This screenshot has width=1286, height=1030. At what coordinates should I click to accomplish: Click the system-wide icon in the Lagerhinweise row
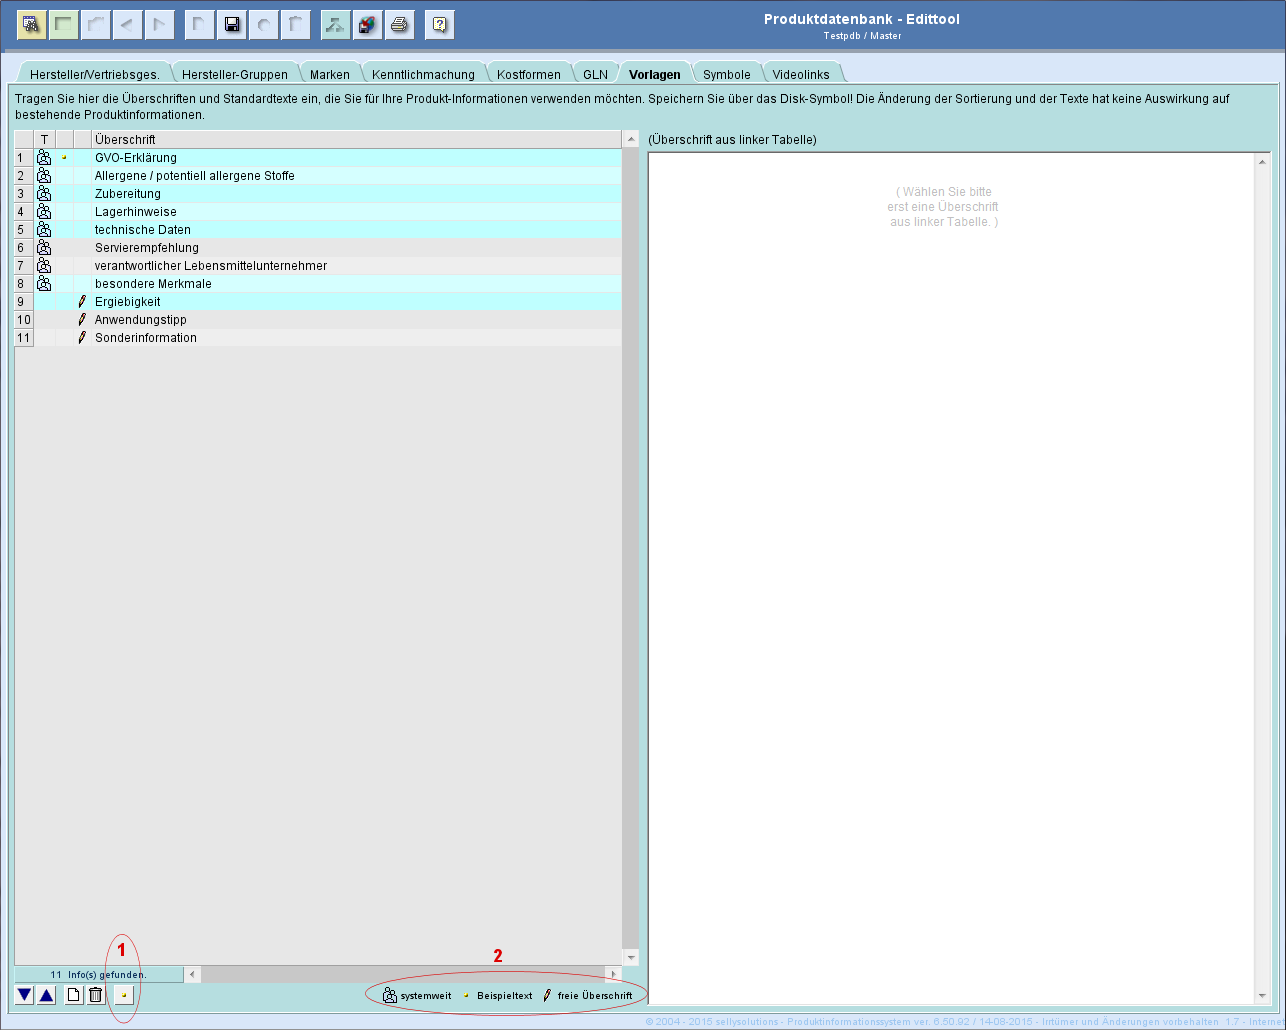pyautogui.click(x=44, y=212)
